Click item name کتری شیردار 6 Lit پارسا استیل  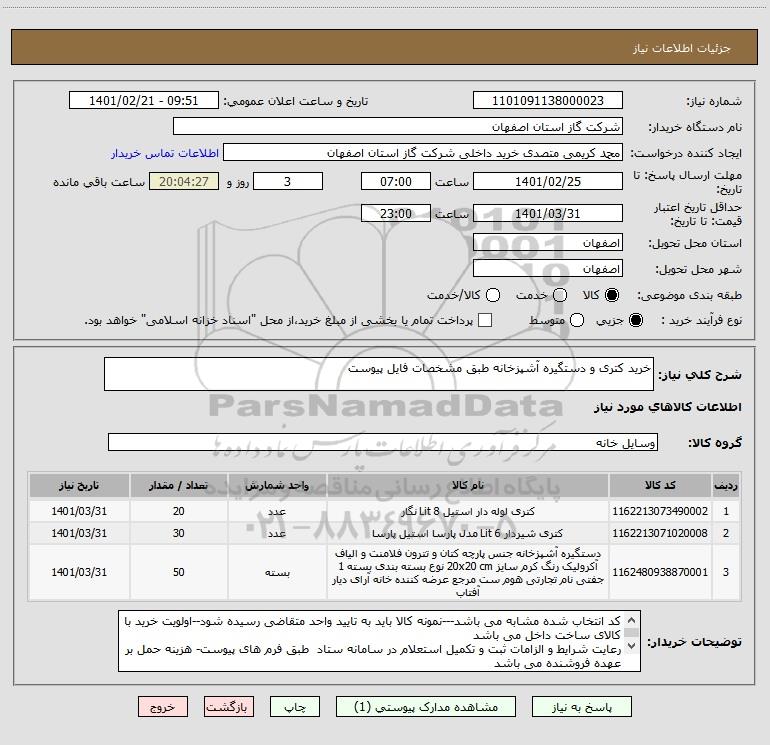(468, 533)
